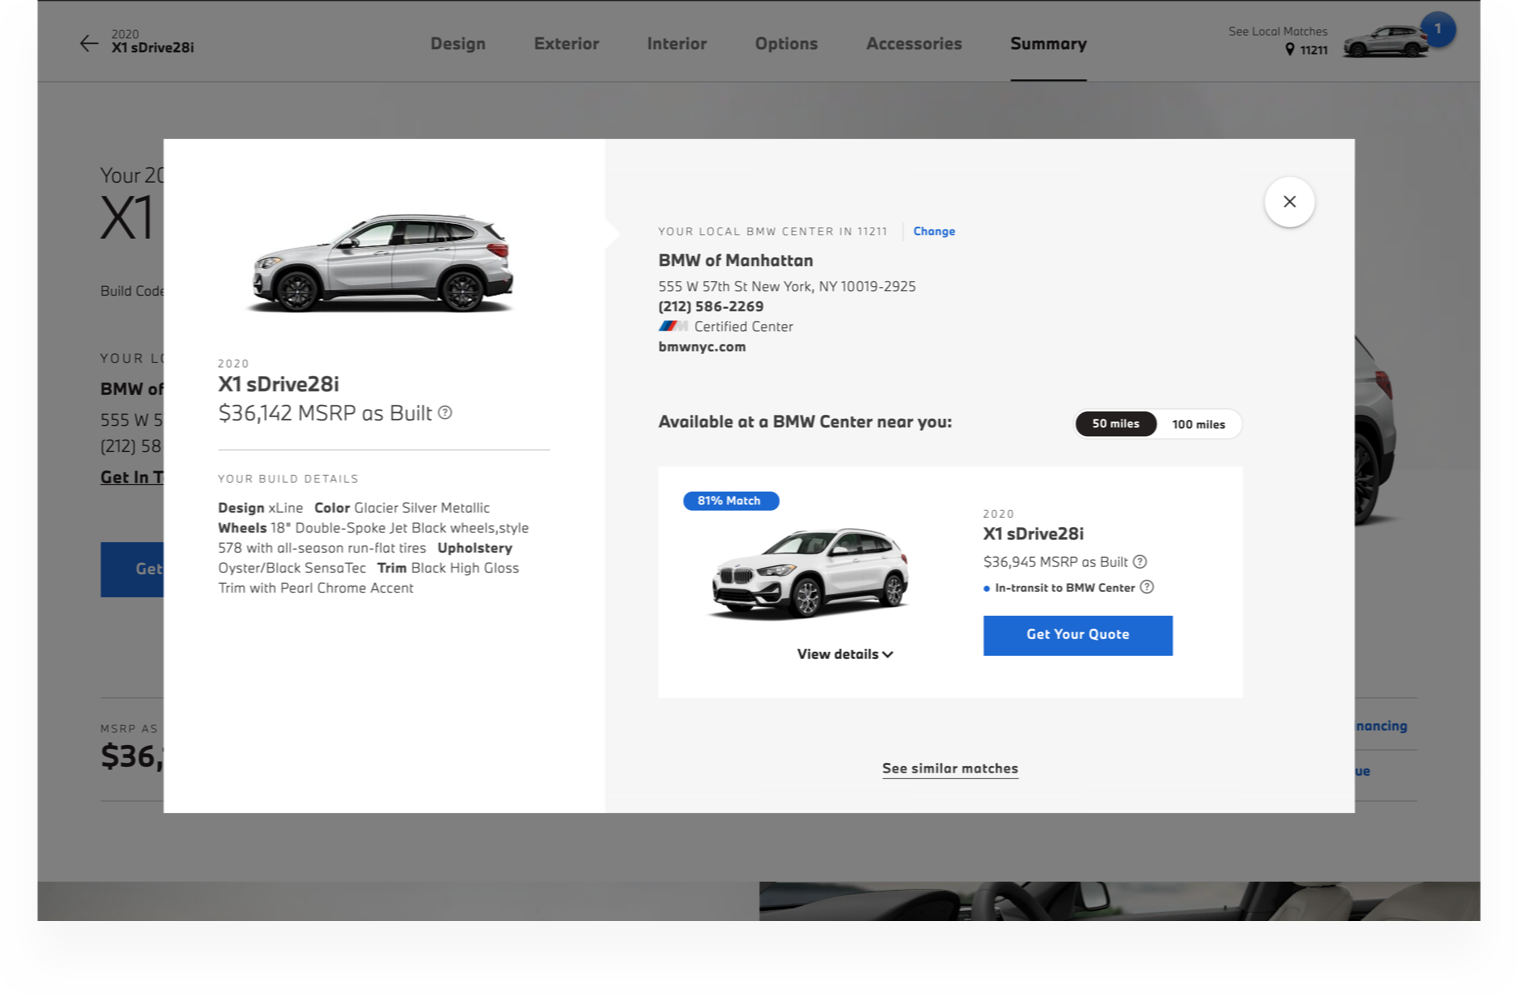1518x996 pixels.
Task: Open the See similar matches link
Action: [950, 768]
